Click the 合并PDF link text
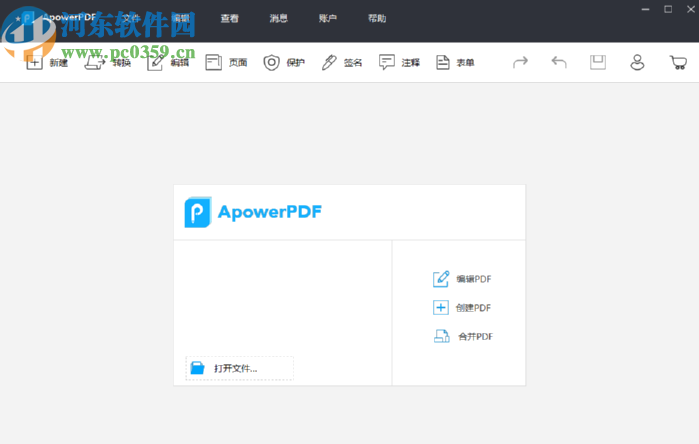Viewport: 699px width, 444px height. (476, 337)
